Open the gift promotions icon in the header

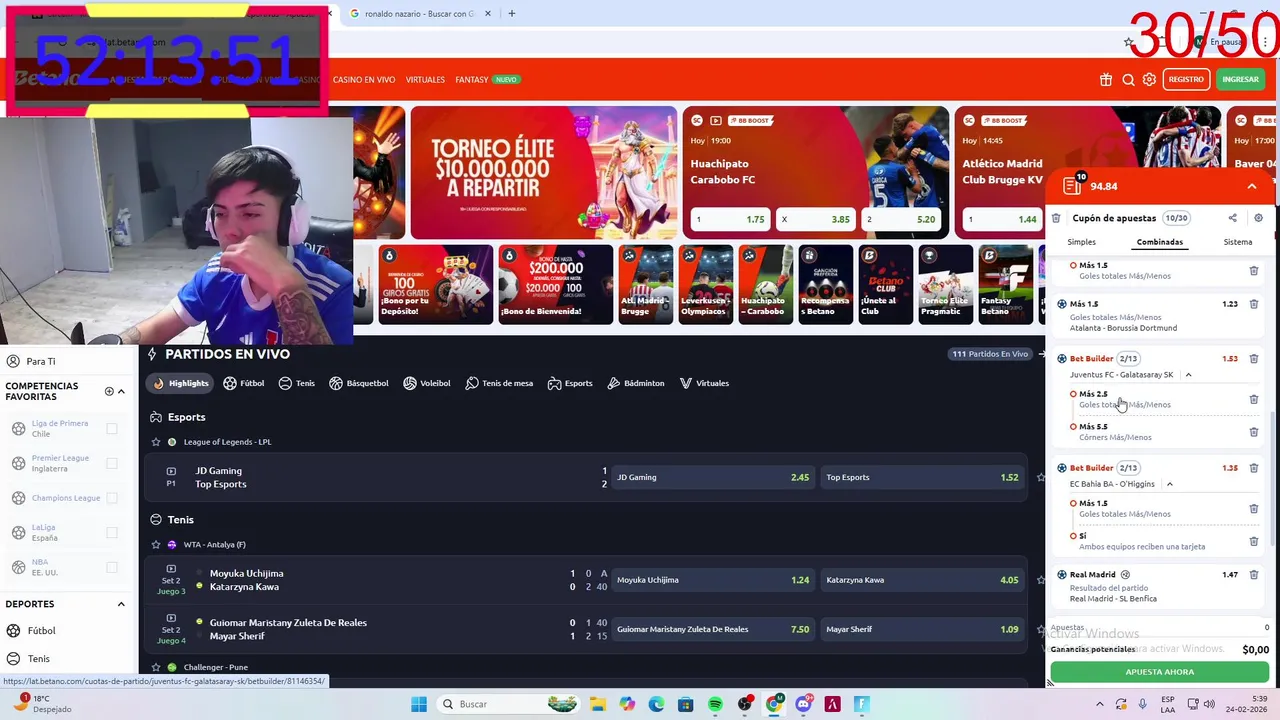pyautogui.click(x=1105, y=80)
